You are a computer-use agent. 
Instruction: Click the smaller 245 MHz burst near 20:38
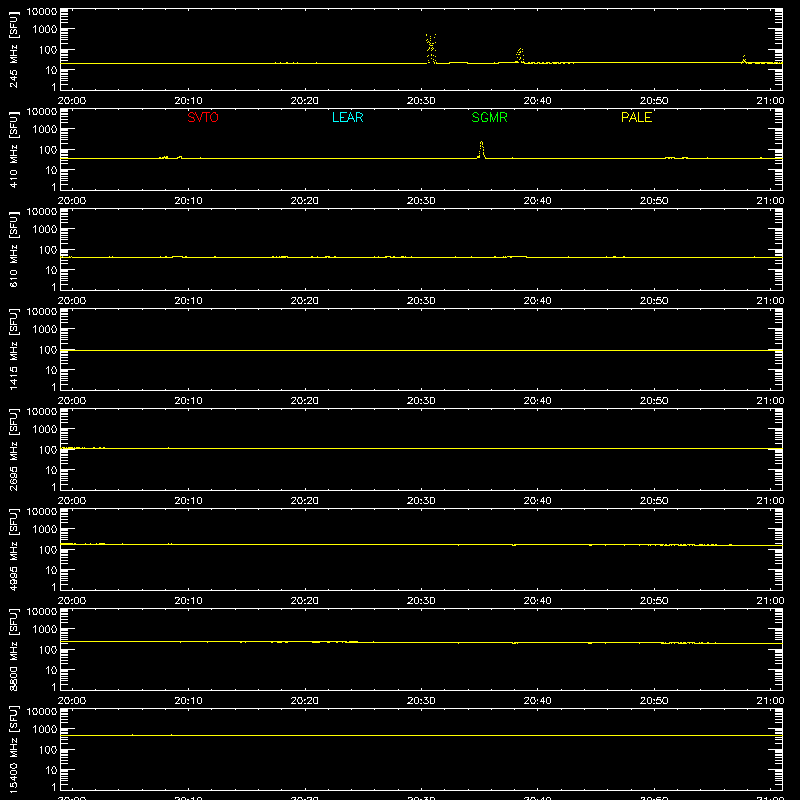[x=520, y=55]
